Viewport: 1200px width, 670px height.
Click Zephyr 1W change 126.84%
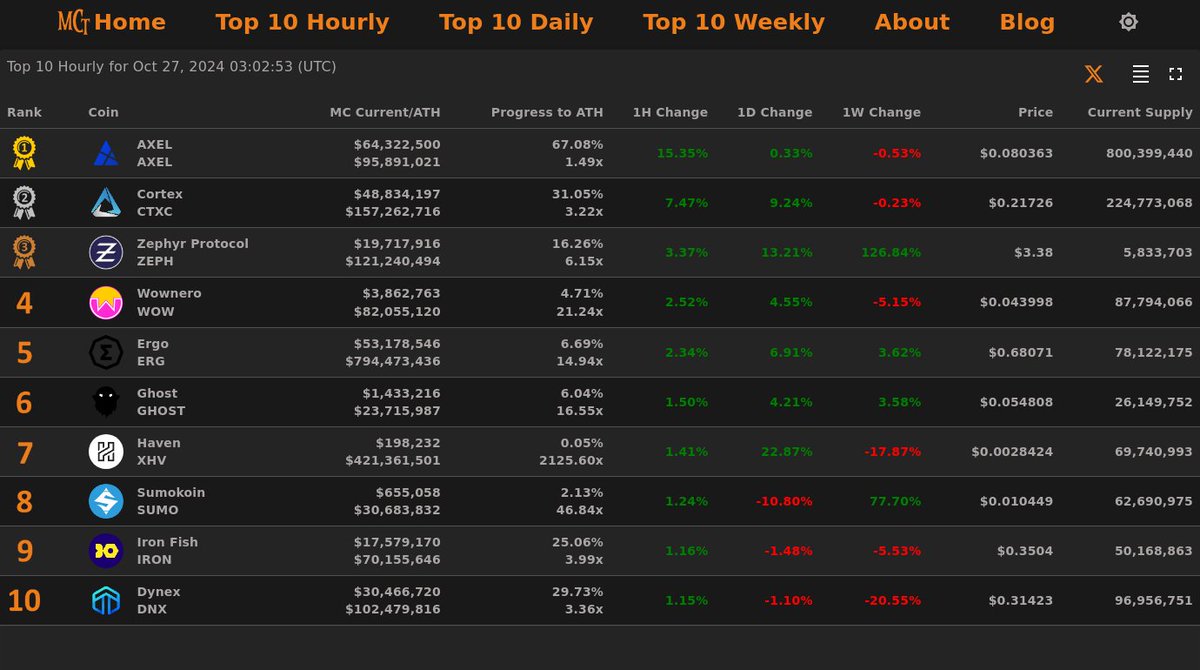coord(891,252)
